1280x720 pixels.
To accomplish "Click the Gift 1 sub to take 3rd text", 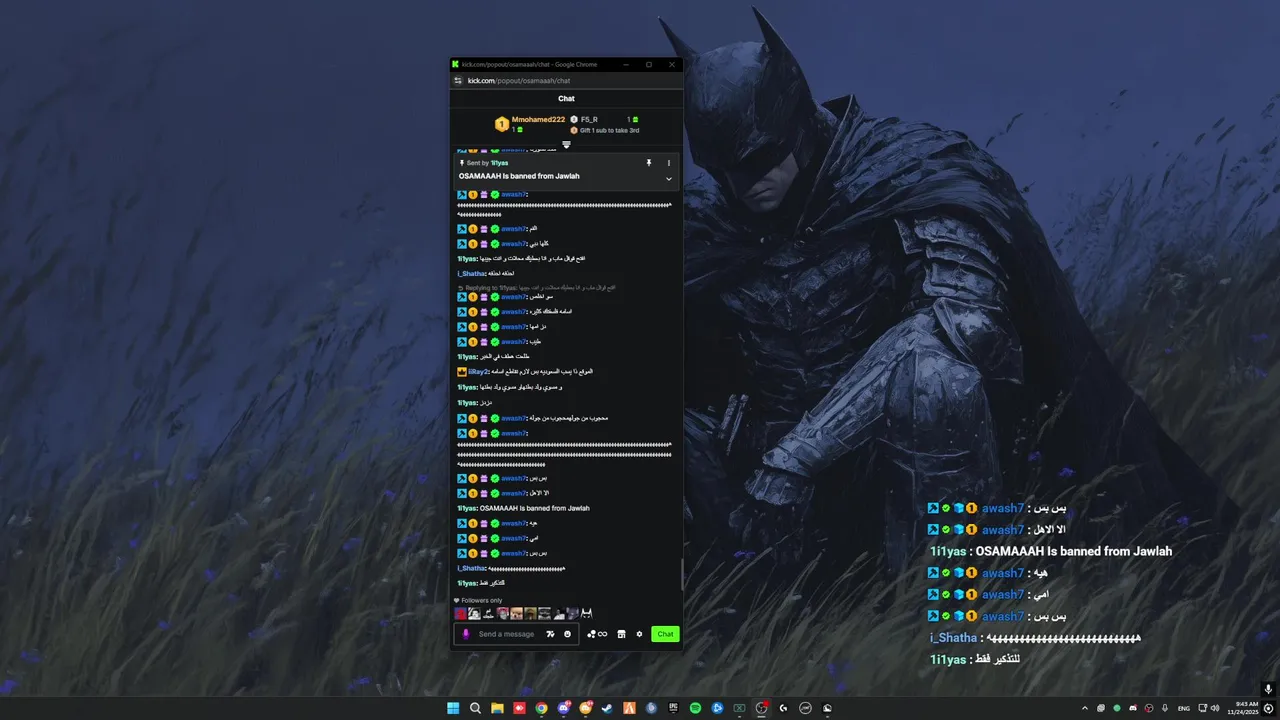I will click(609, 130).
